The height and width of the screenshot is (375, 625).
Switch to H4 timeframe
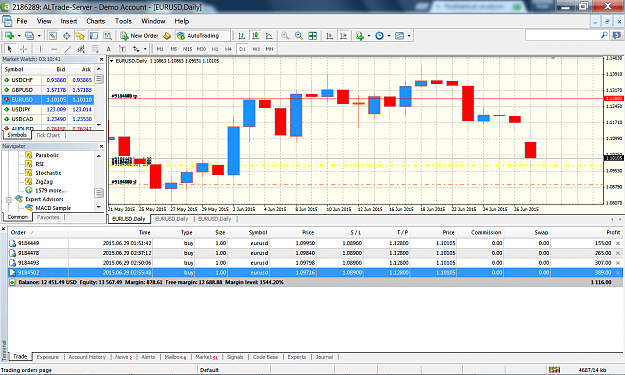228,49
